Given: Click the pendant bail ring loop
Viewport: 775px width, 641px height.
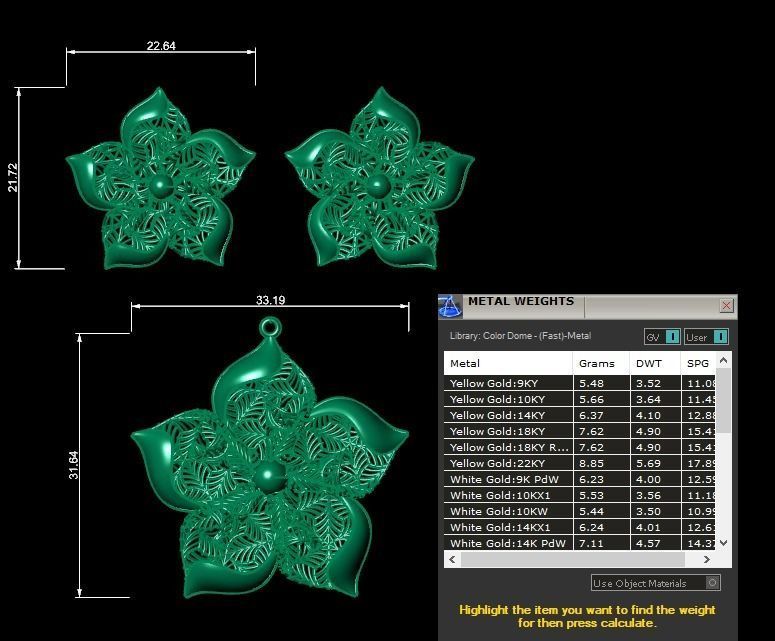Looking at the screenshot, I should point(270,327).
